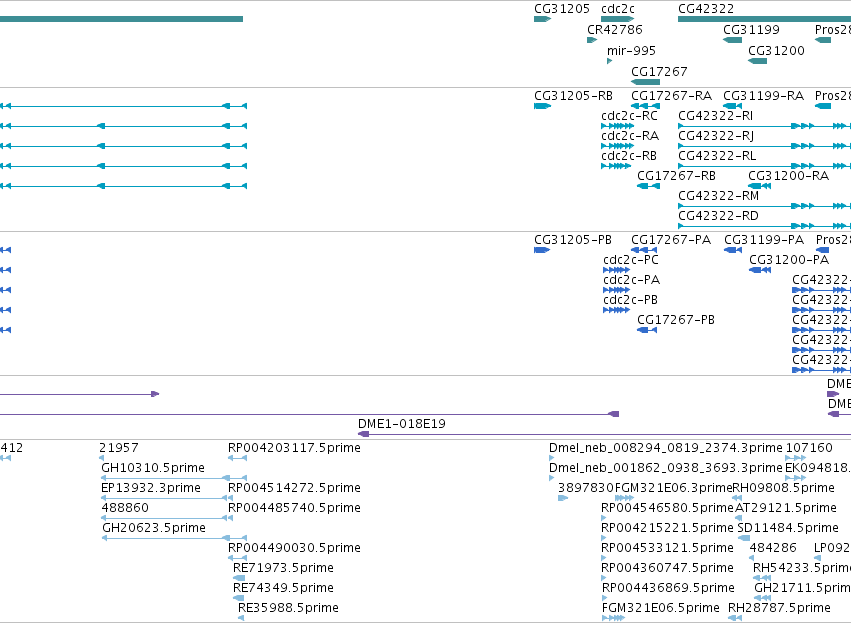
Task: Open EST RE74349.5prime
Action: (x=283, y=588)
